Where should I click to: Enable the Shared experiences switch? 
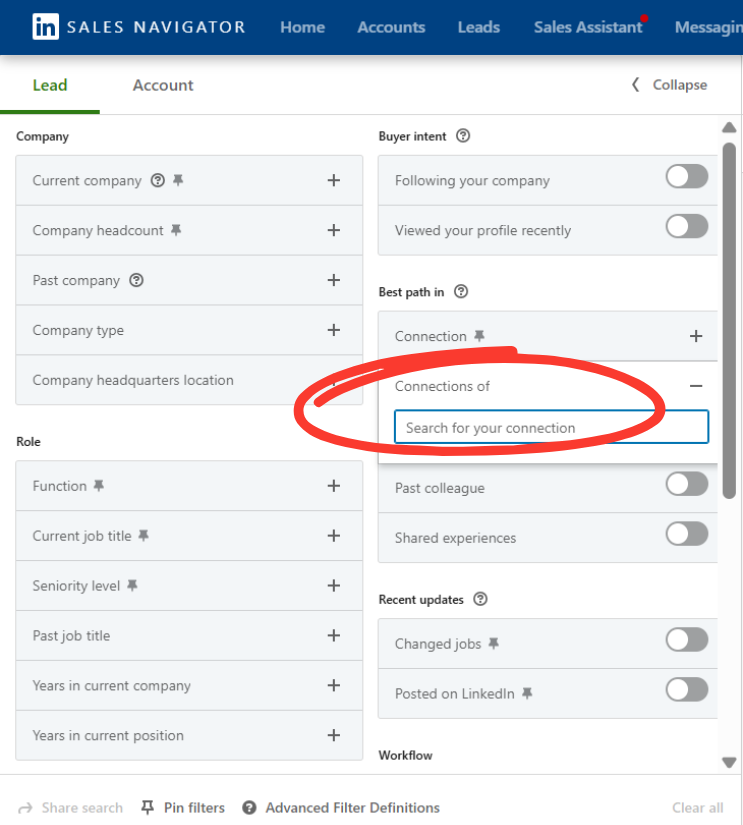[x=687, y=534]
